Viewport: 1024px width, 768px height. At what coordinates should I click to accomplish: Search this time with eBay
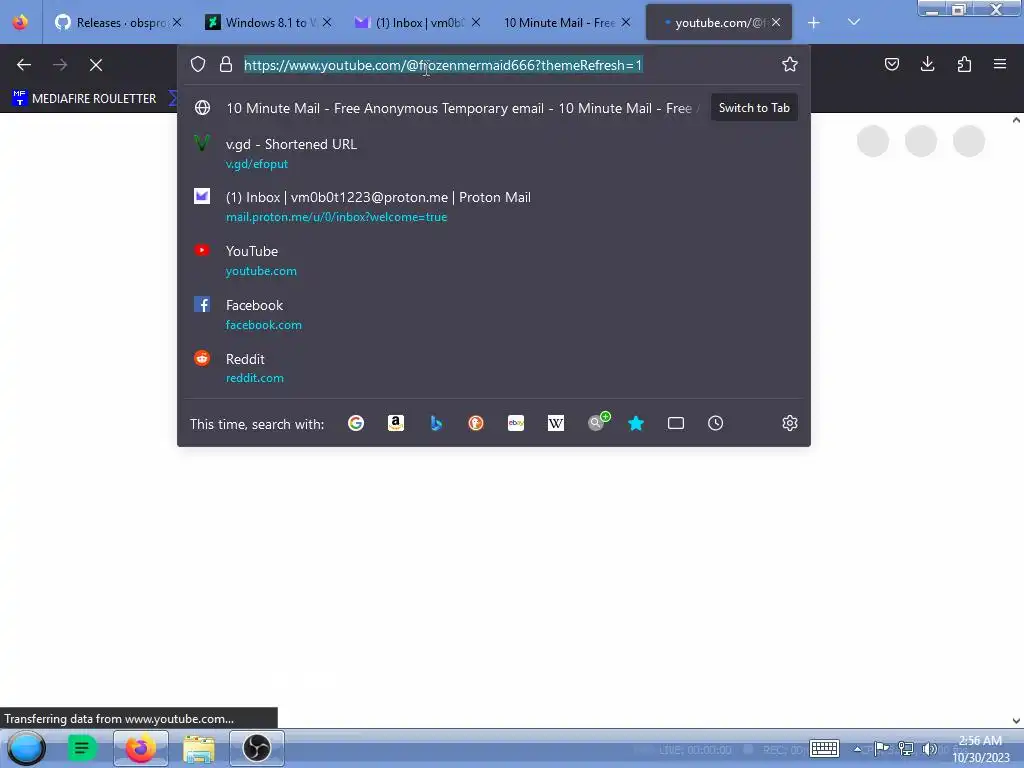(516, 423)
